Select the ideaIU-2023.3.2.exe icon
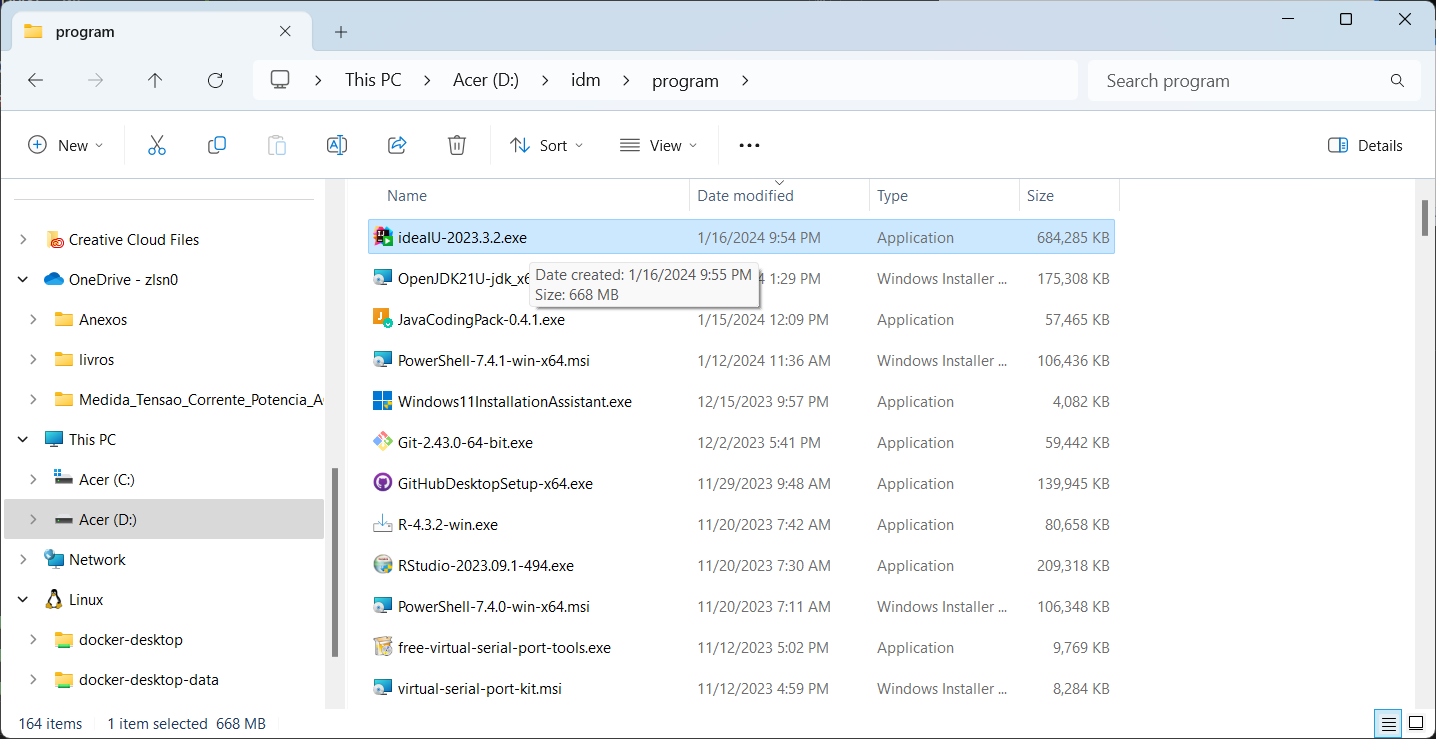This screenshot has height=739, width=1436. click(382, 237)
